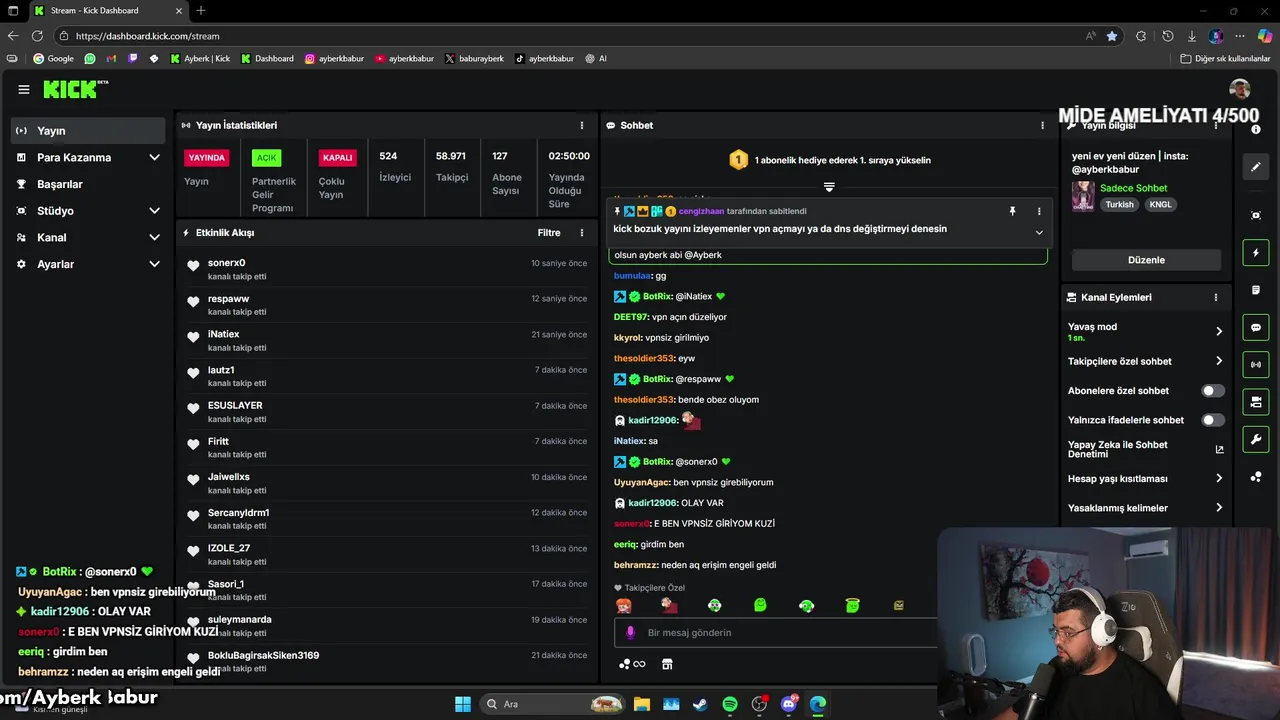Open Yayın İstatistikleri panel three-dot menu
This screenshot has height=720, width=1280.
pyautogui.click(x=582, y=125)
